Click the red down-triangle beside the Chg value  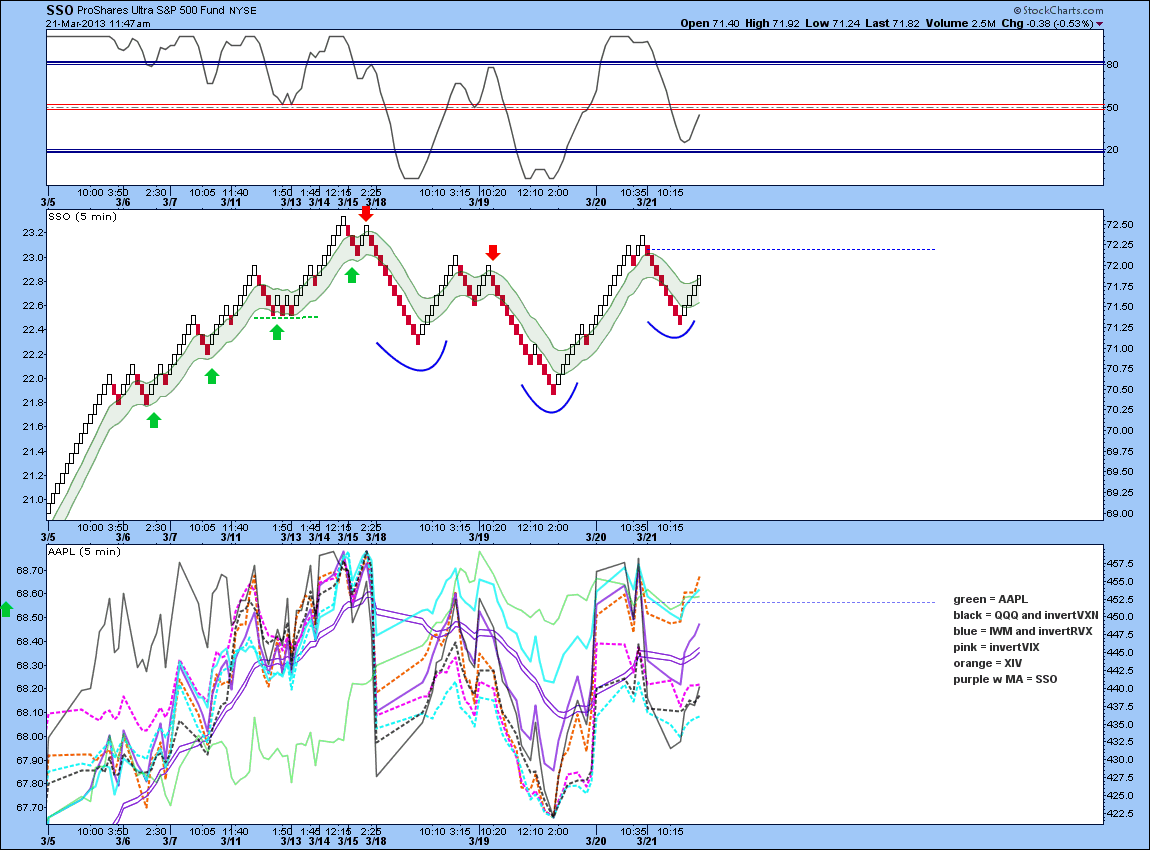point(1099,24)
